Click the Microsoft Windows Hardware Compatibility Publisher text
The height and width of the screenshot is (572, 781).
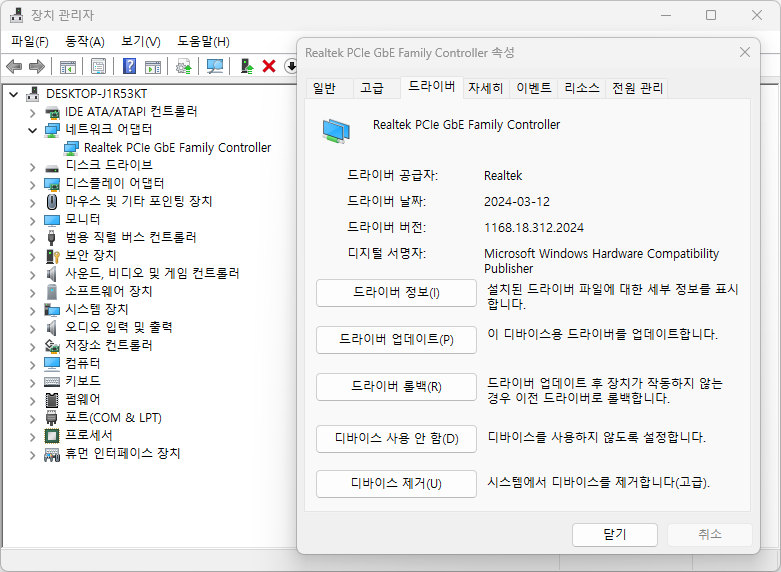(x=601, y=261)
